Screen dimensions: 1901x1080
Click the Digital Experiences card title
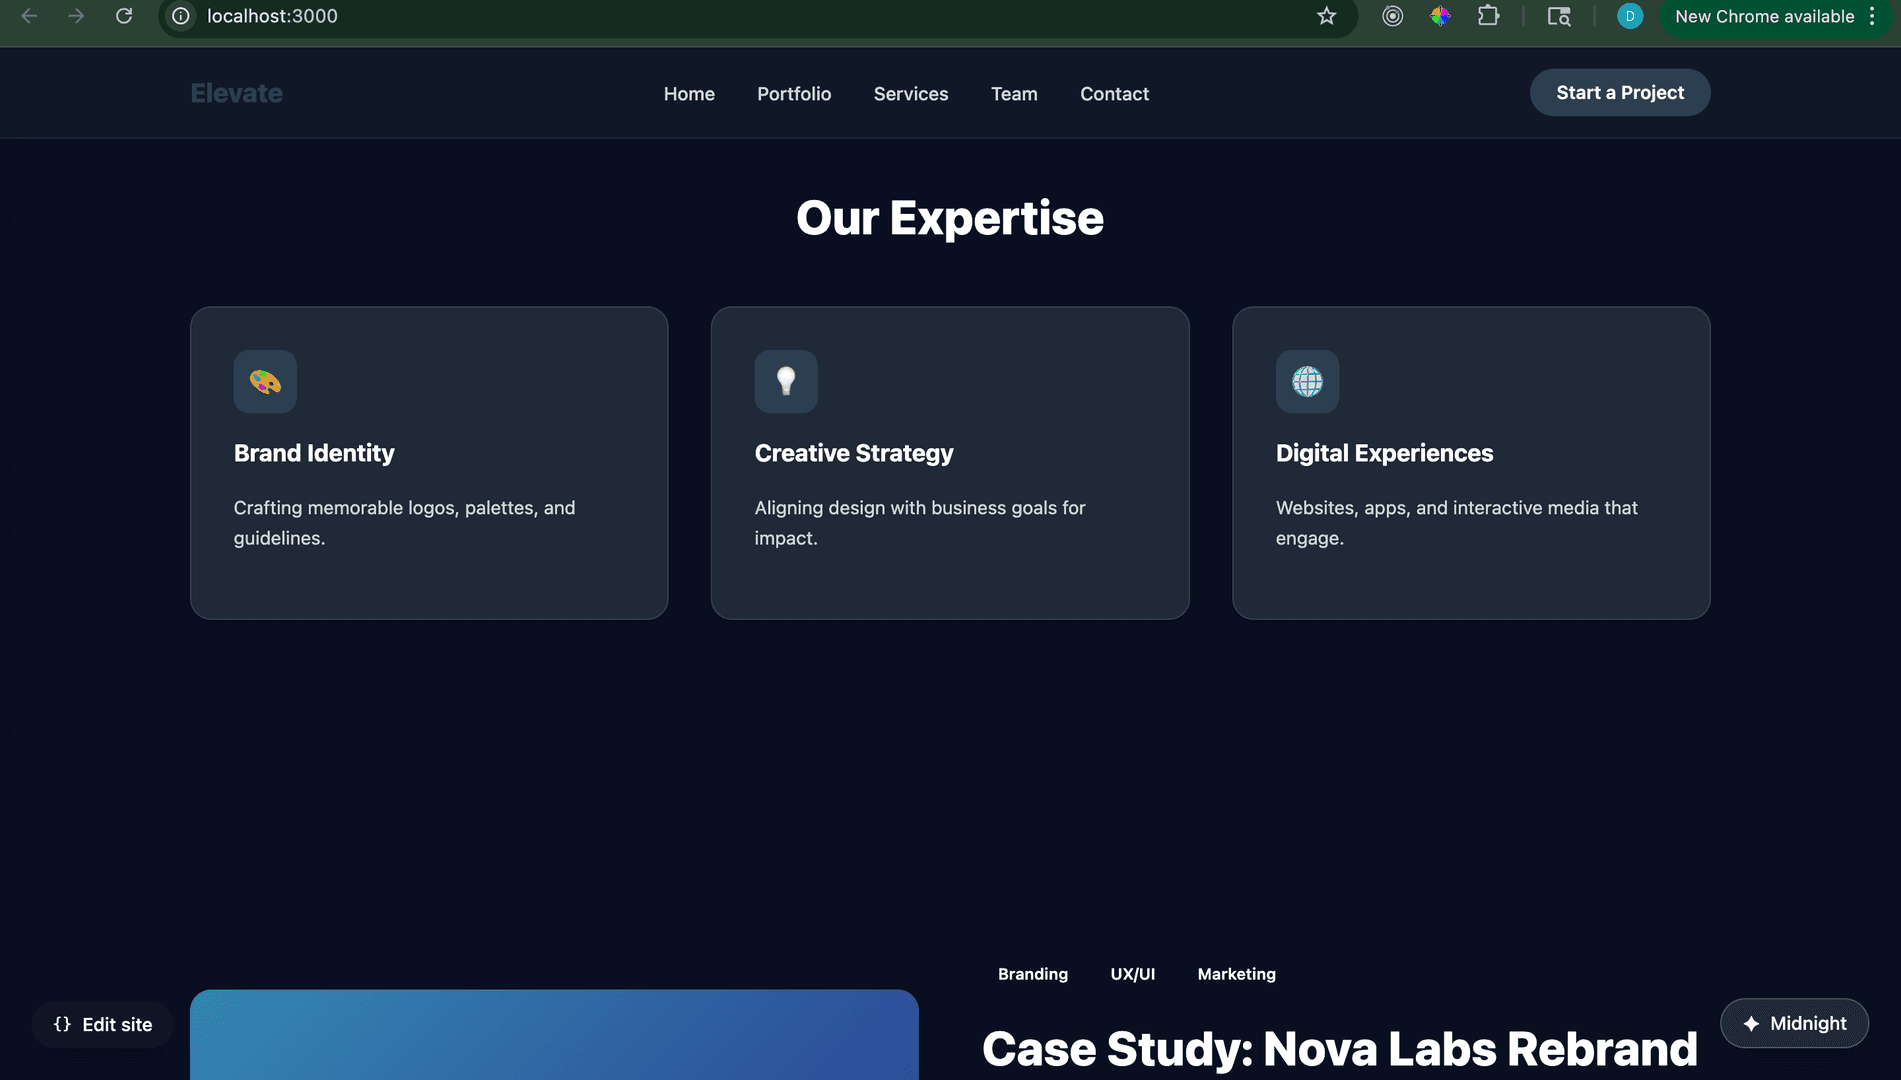(x=1384, y=453)
